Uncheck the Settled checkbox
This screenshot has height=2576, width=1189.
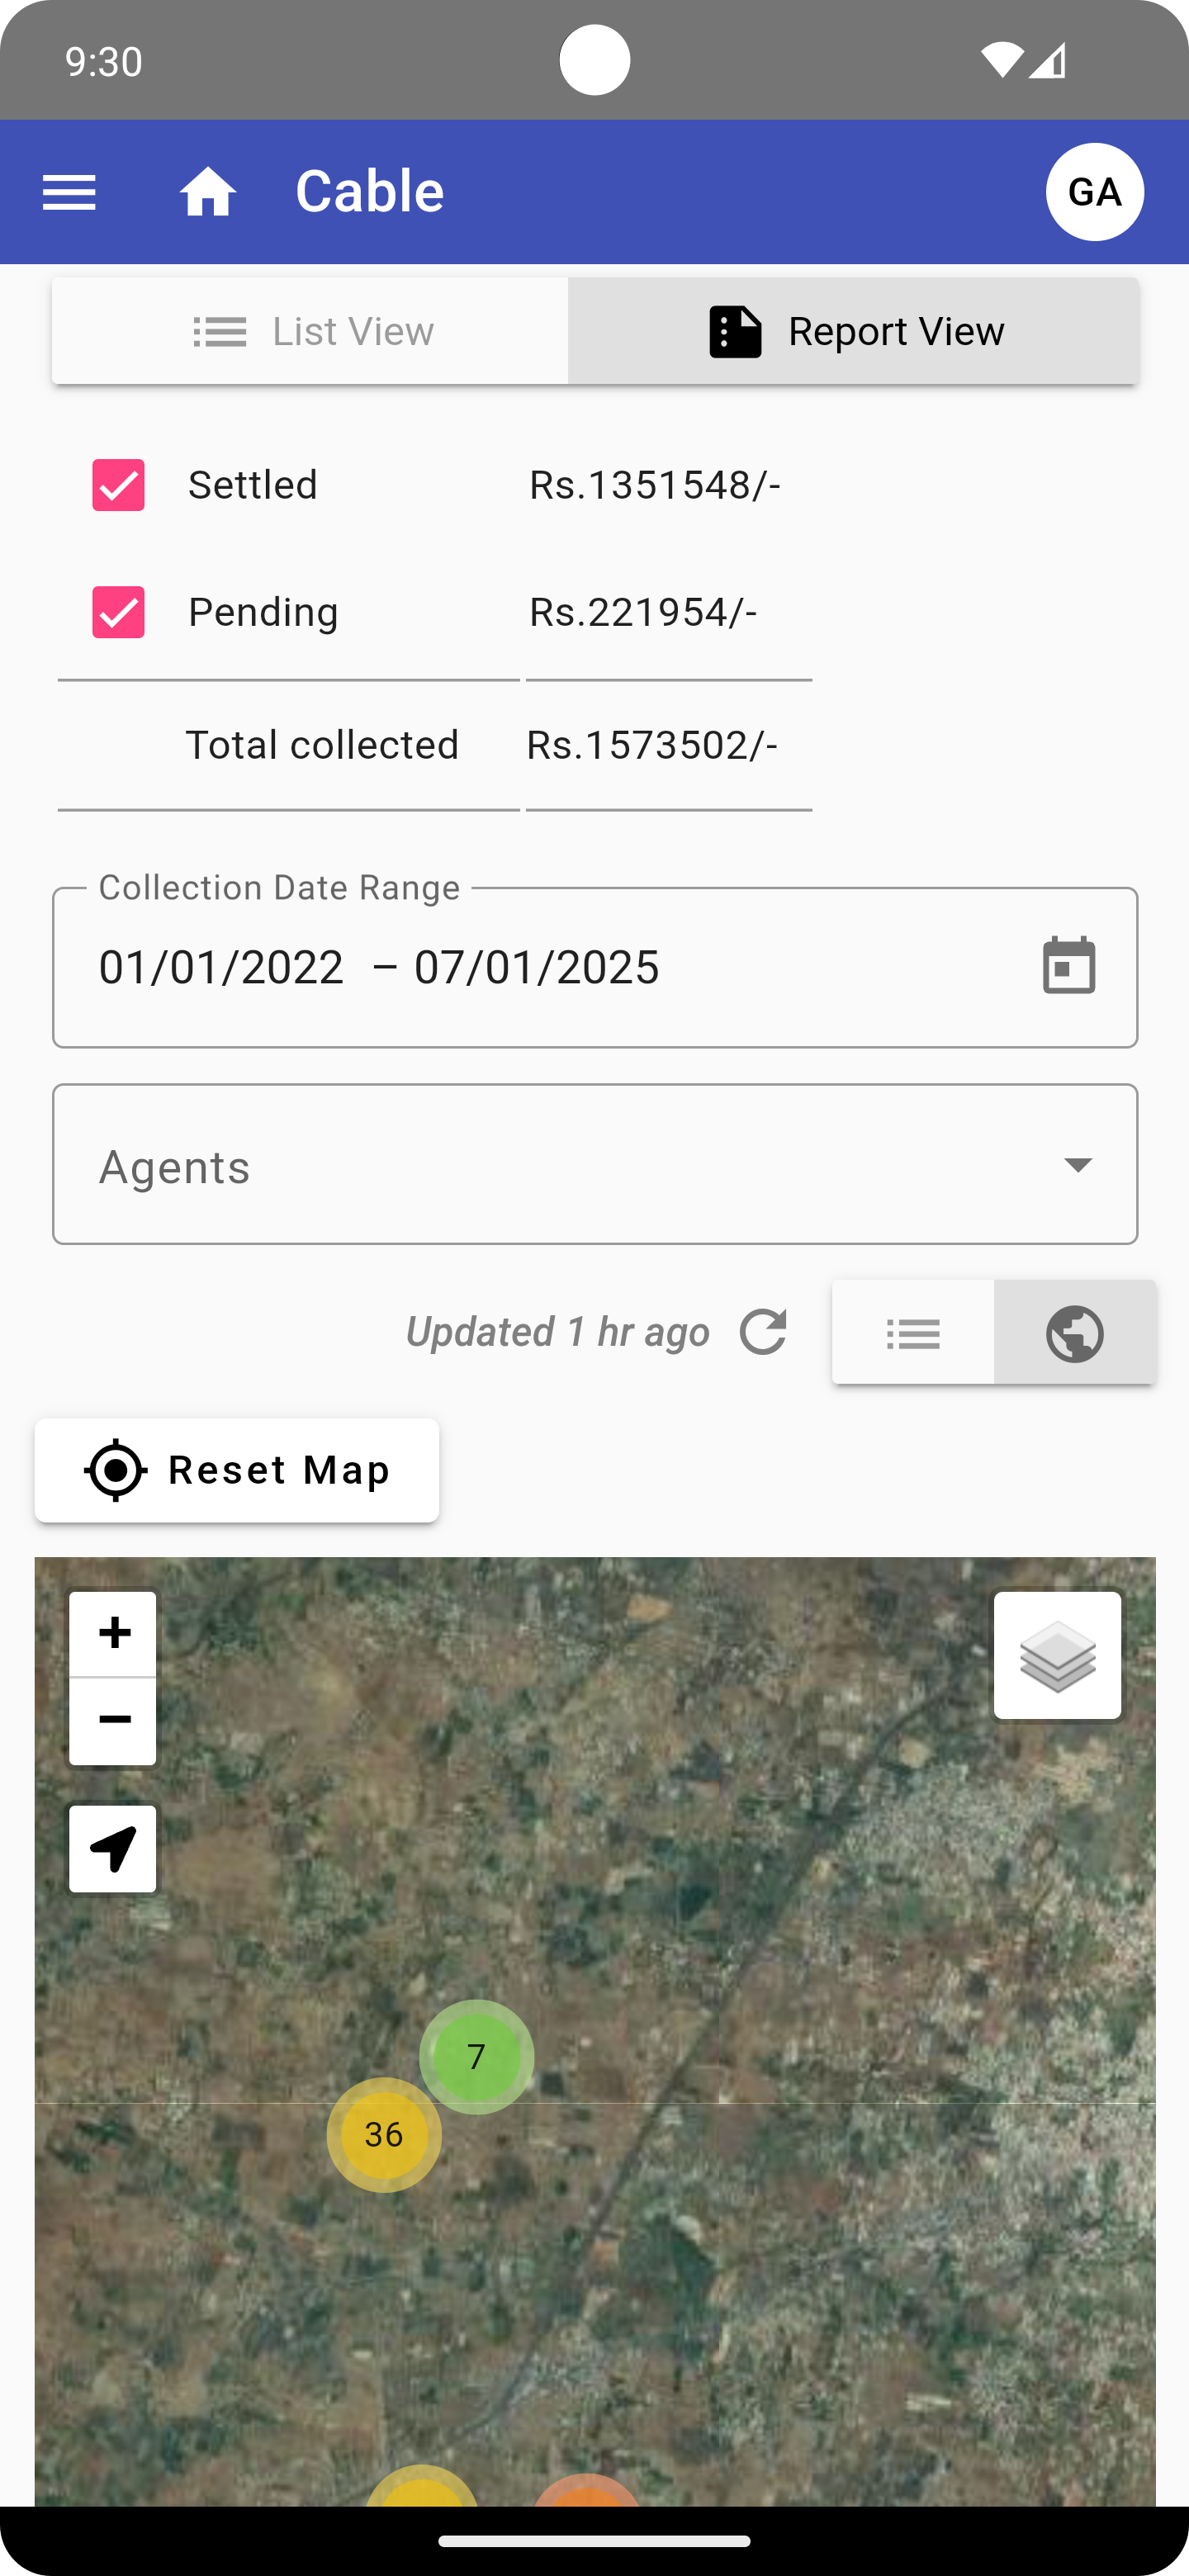[119, 485]
